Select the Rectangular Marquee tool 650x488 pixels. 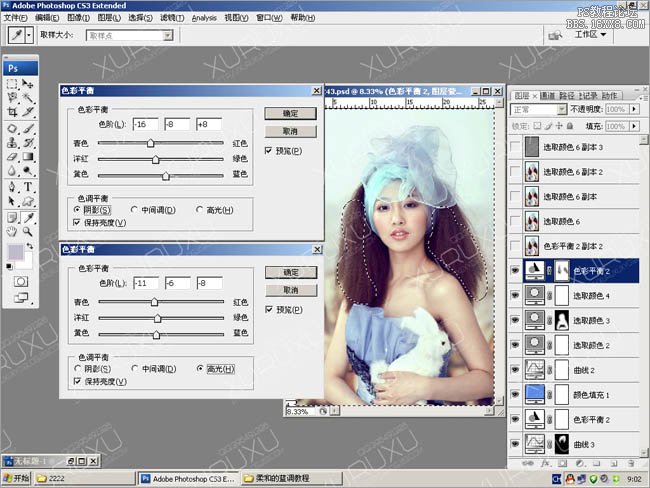pyautogui.click(x=12, y=84)
